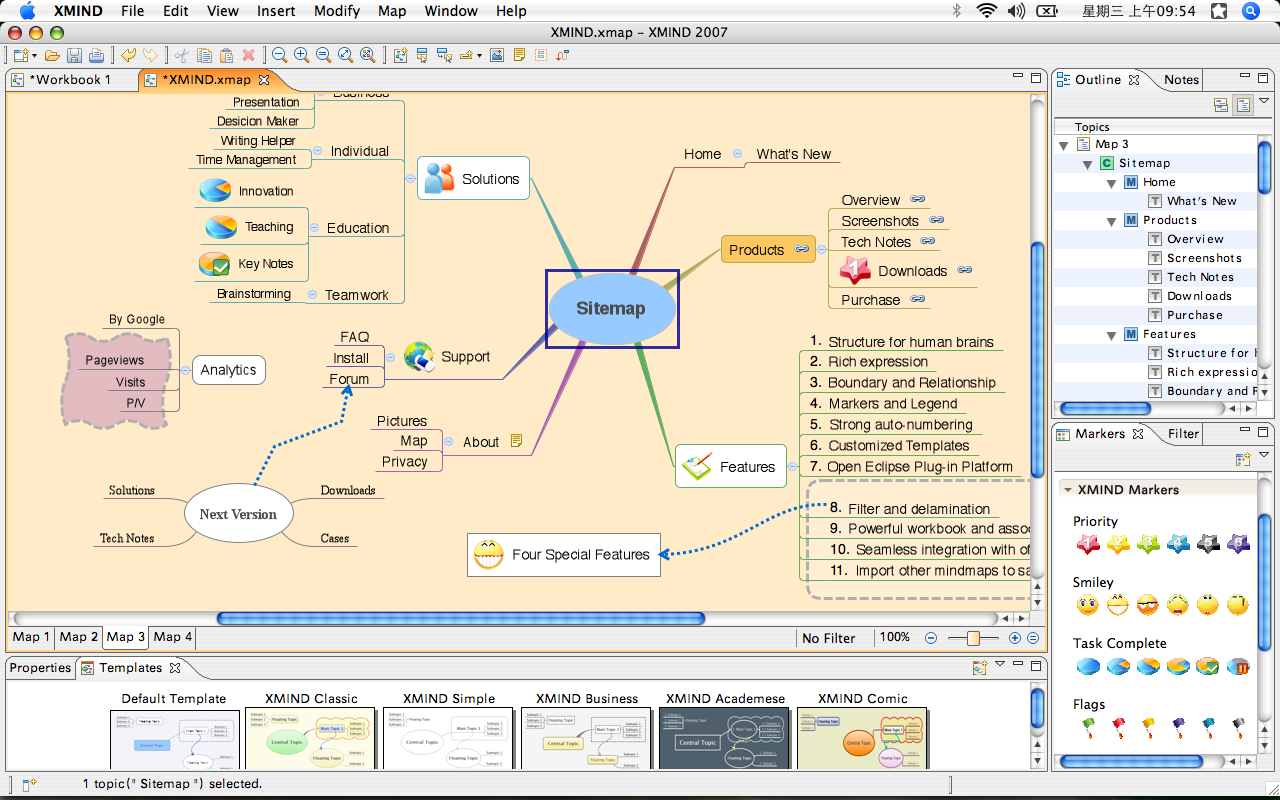Switch to the Notes tab
This screenshot has width=1280, height=800.
1180,79
